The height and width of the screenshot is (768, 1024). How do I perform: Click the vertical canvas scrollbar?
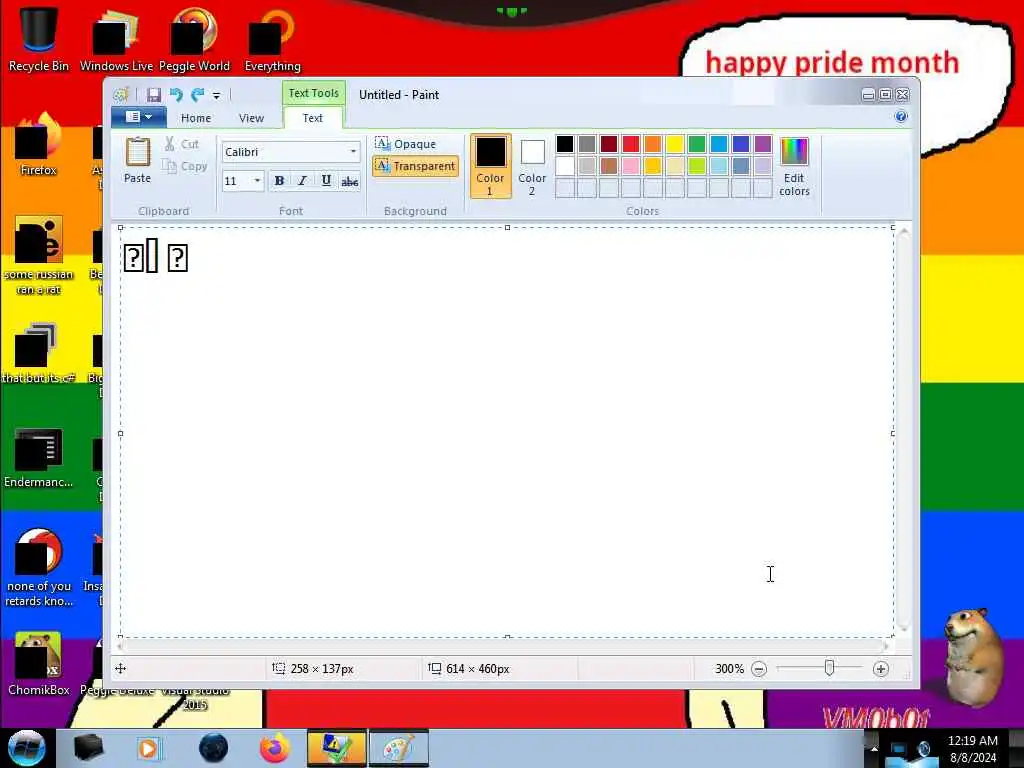904,429
